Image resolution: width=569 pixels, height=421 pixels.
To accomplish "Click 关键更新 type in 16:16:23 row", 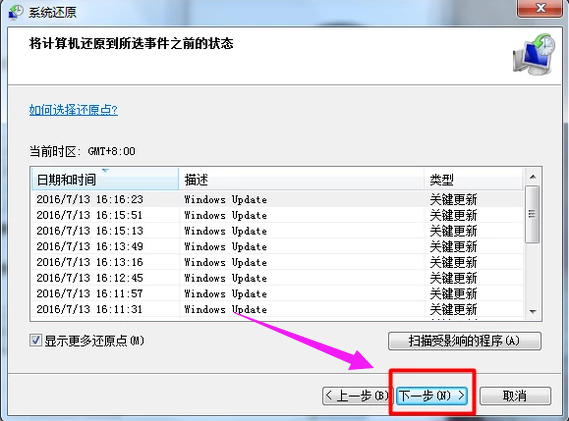I will tap(453, 199).
